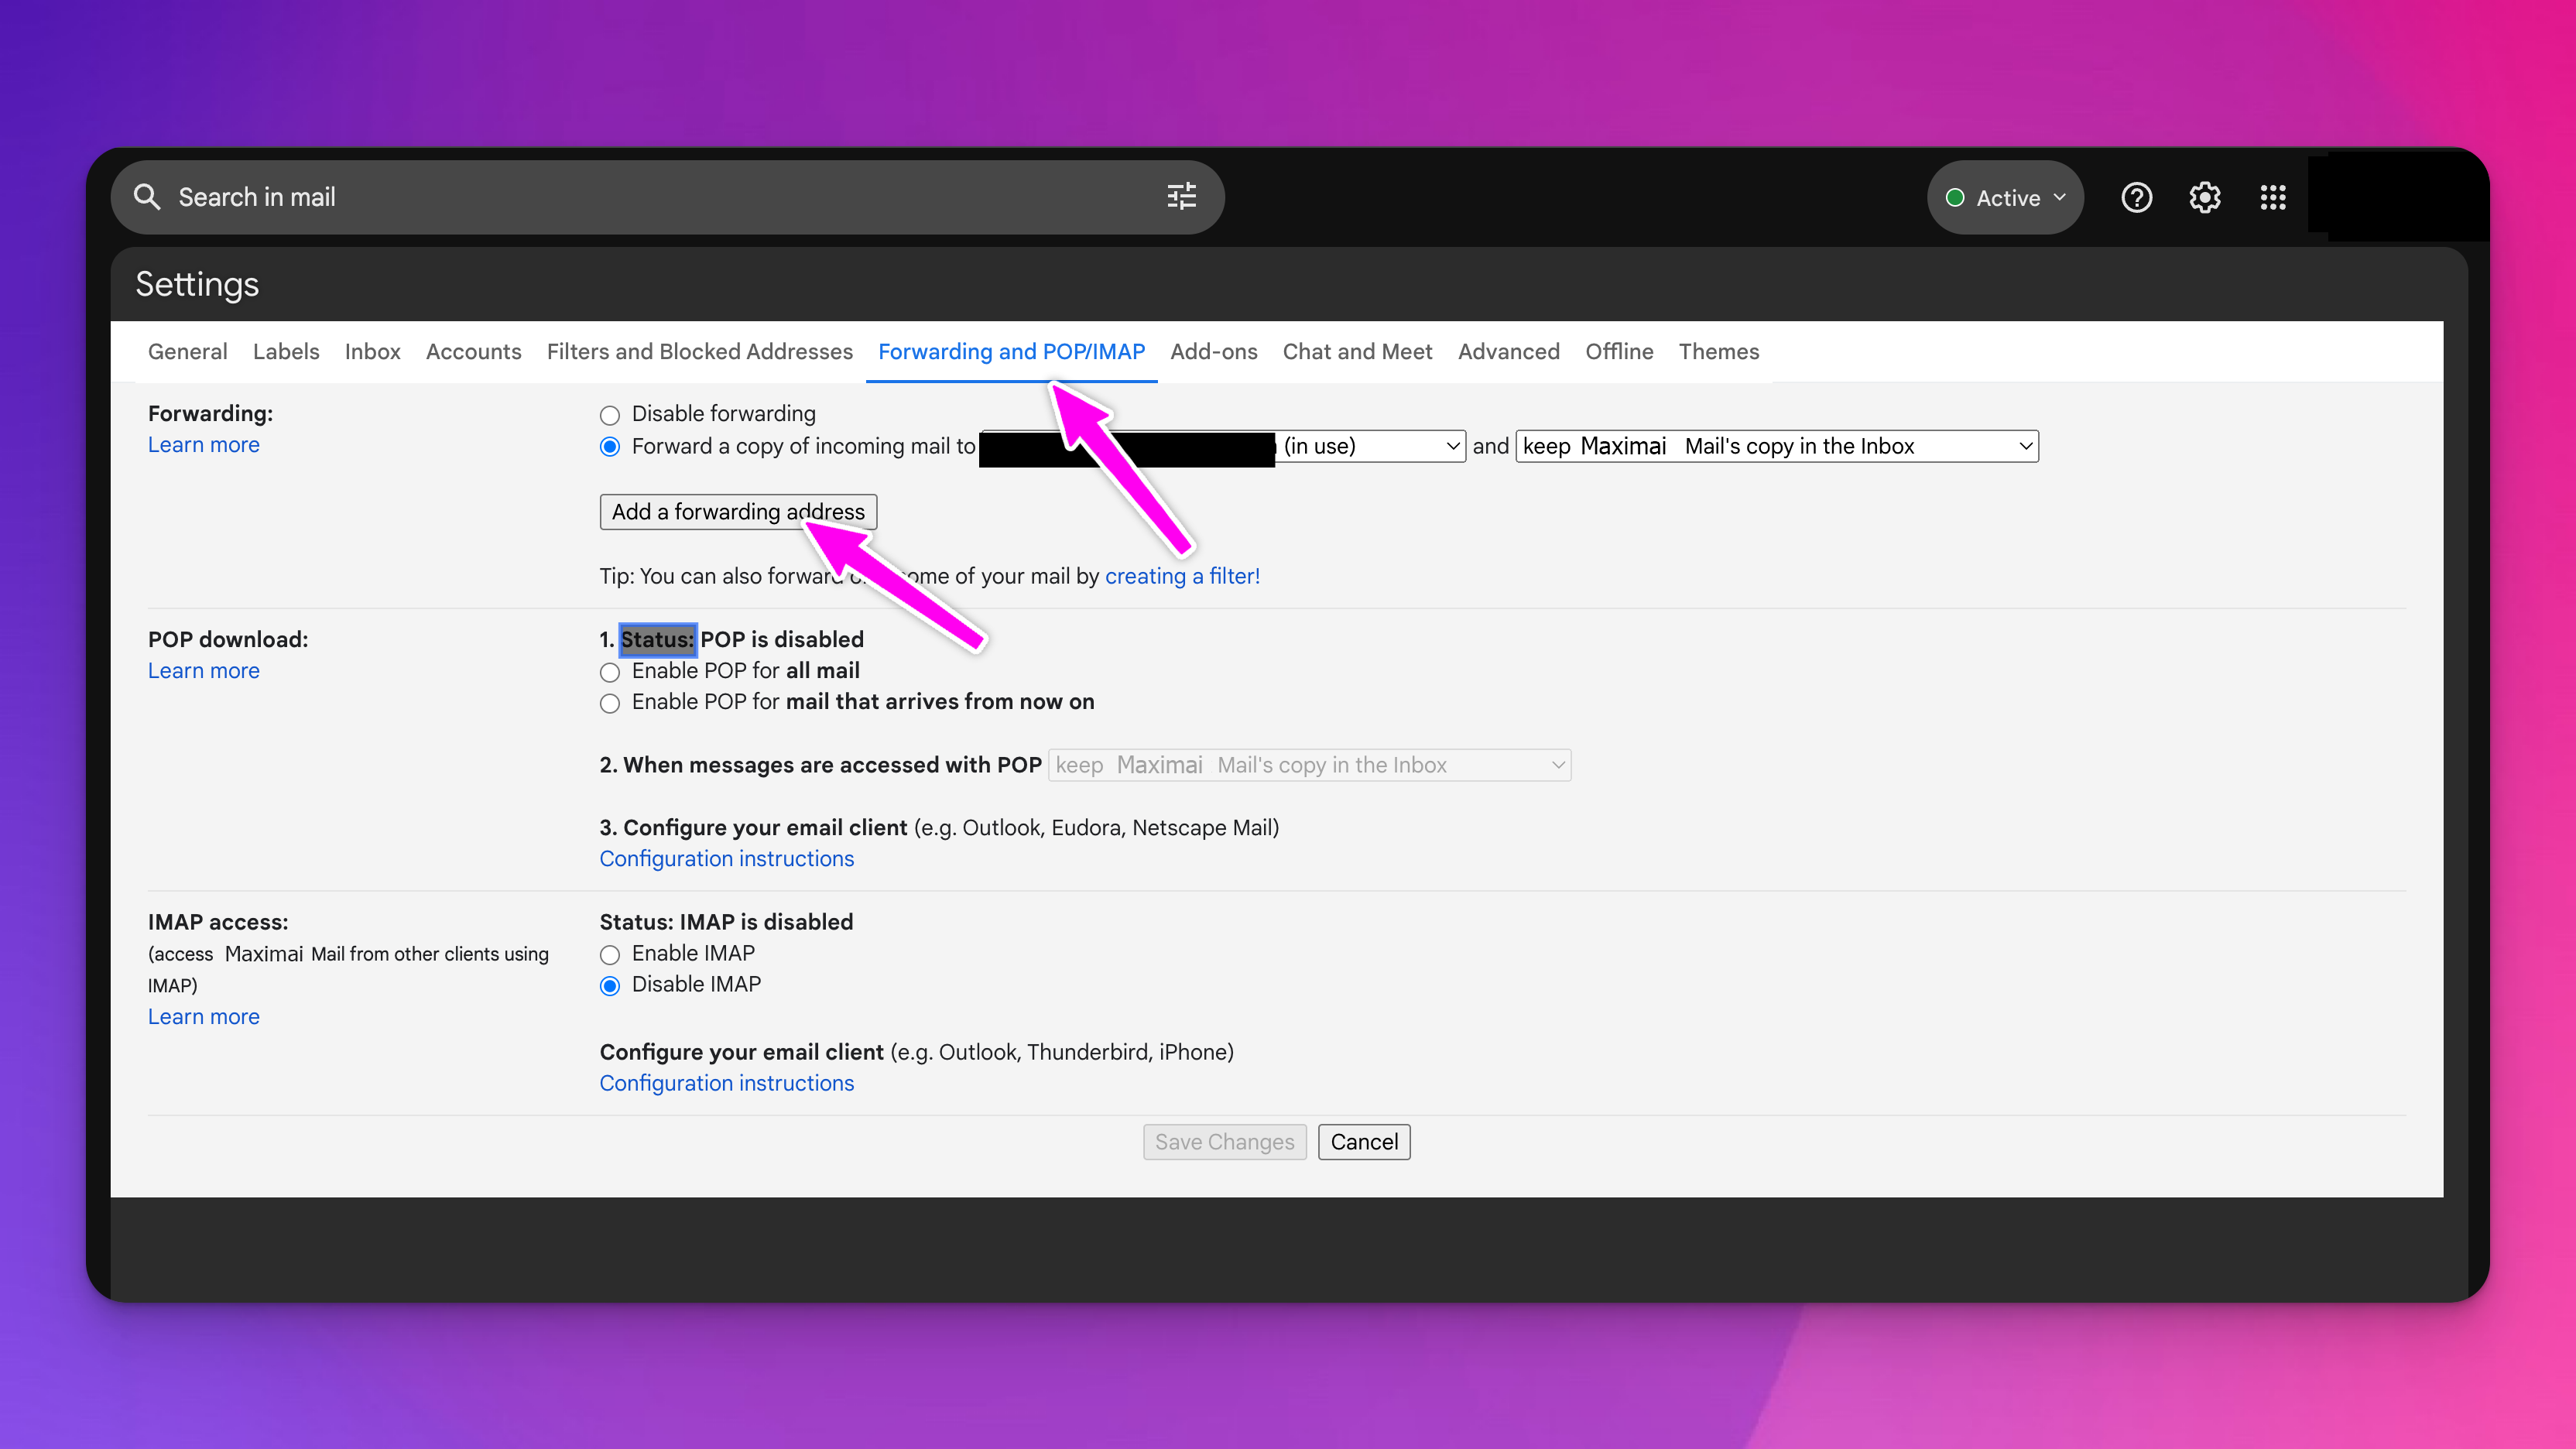Select Disable forwarding radio button

610,415
